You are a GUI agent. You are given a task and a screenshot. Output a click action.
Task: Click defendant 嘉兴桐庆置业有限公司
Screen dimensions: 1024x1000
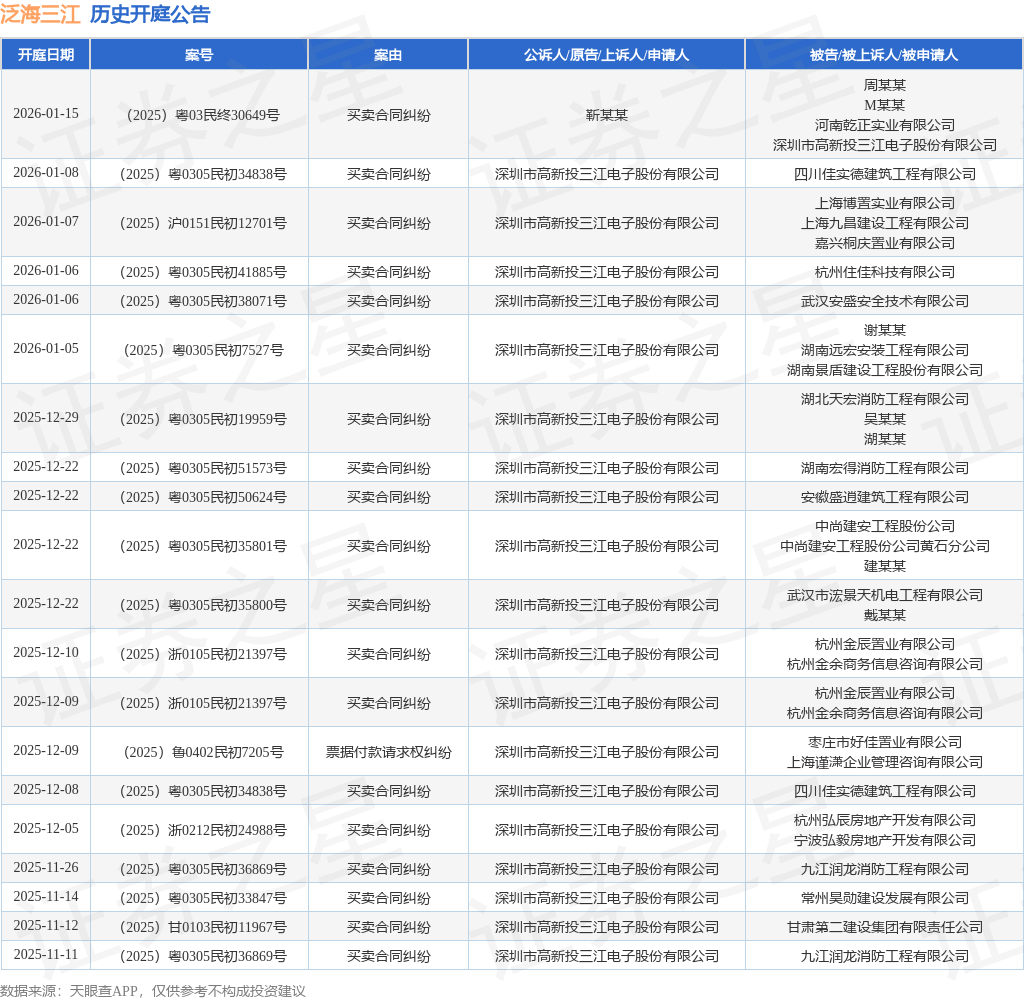pyautogui.click(x=884, y=243)
